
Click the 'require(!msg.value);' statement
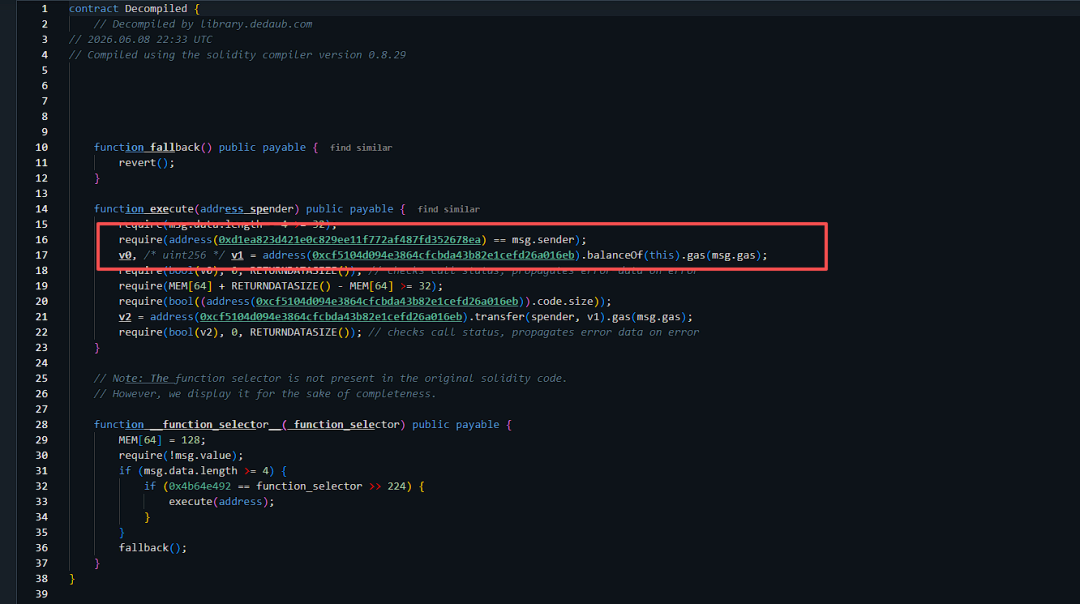tap(180, 455)
